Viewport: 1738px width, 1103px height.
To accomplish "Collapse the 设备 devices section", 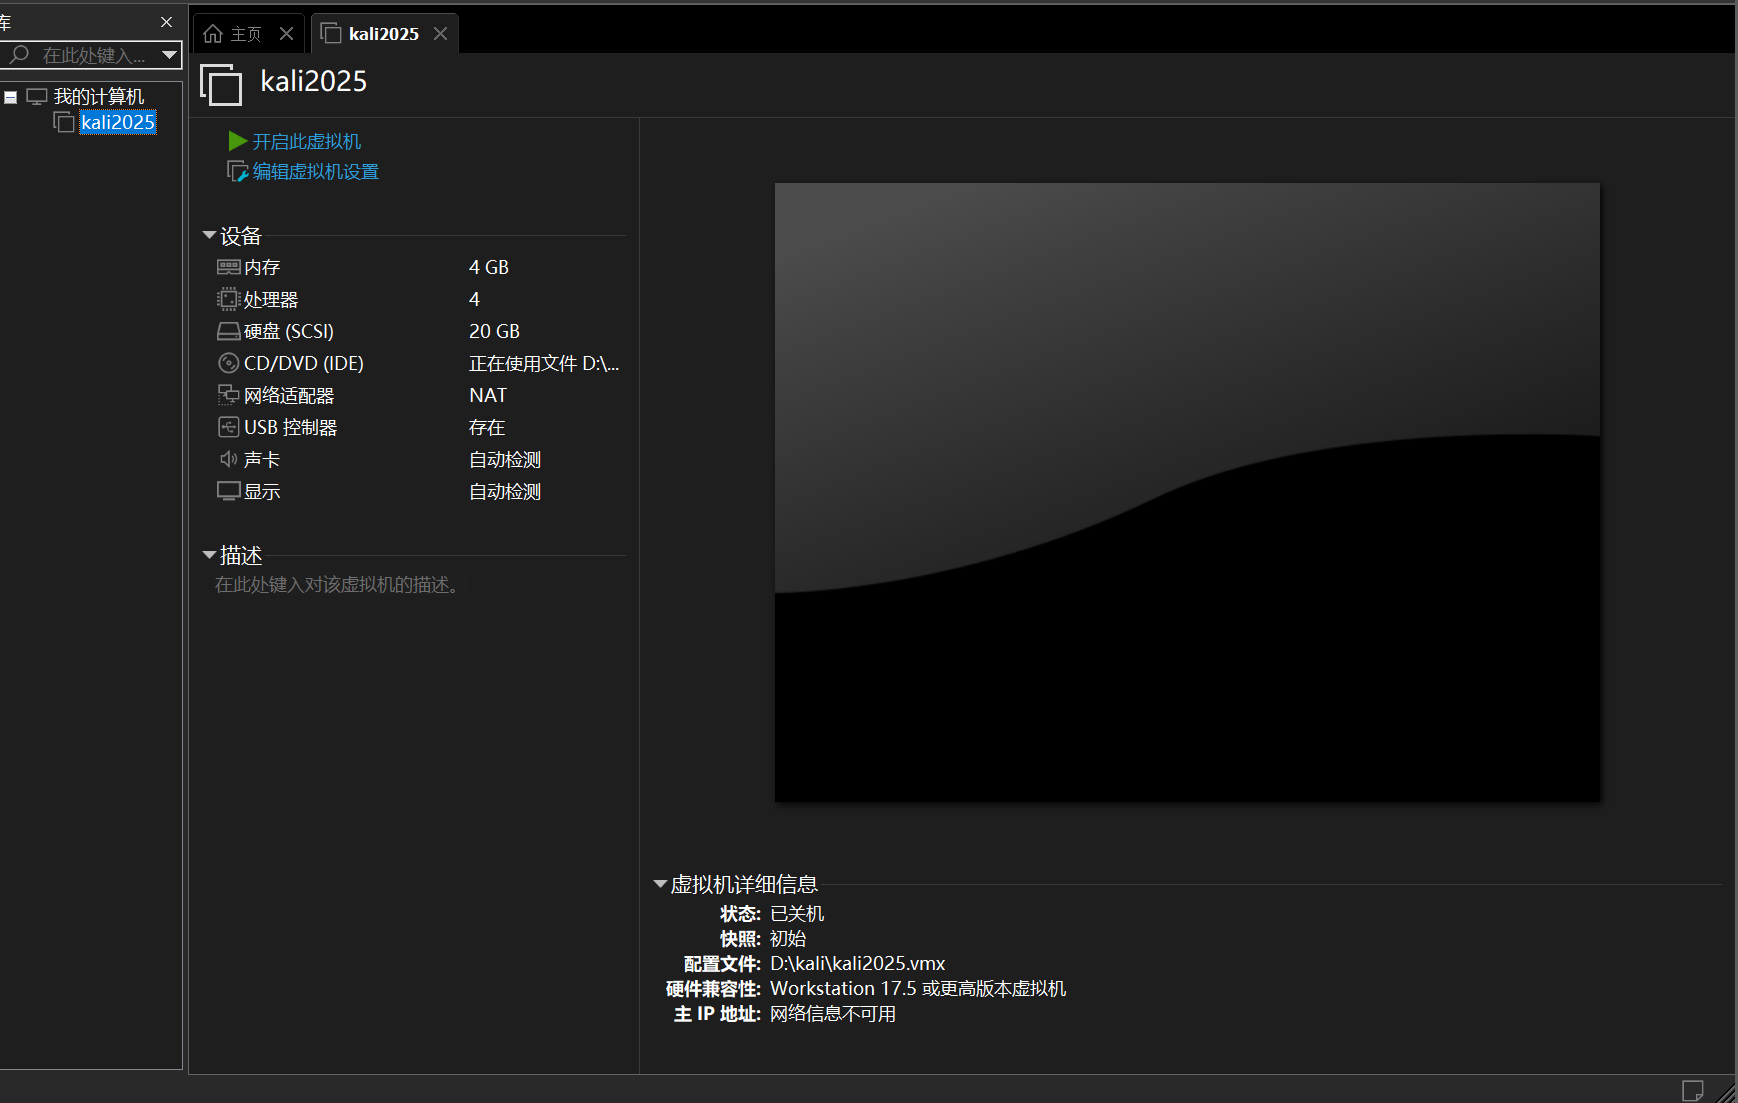I will click(209, 235).
